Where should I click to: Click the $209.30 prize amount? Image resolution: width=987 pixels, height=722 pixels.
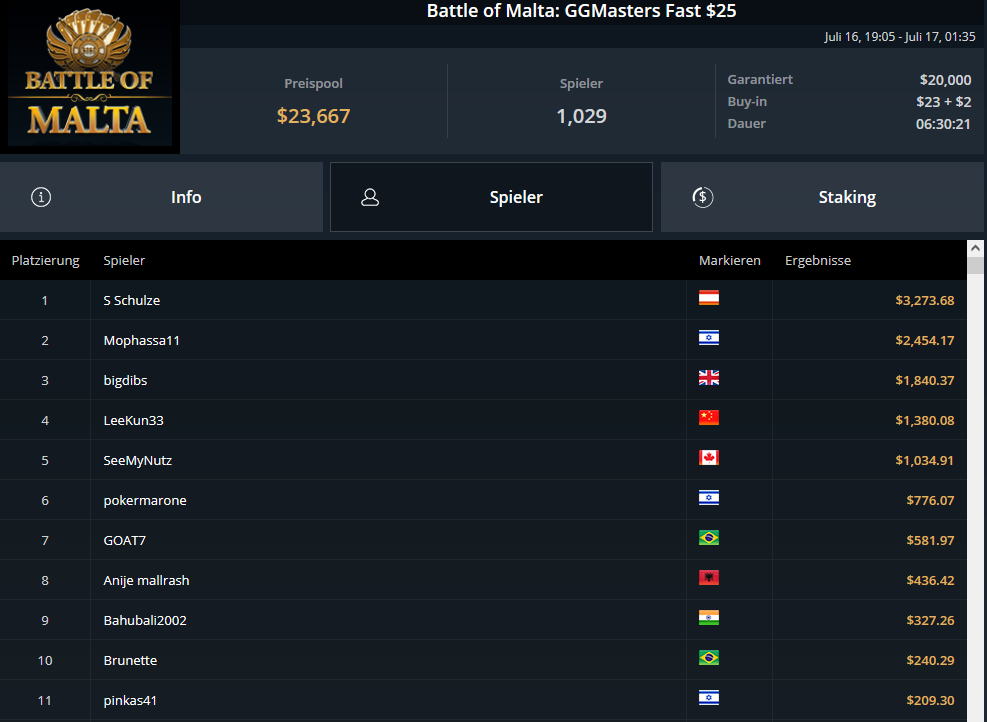click(x=930, y=700)
